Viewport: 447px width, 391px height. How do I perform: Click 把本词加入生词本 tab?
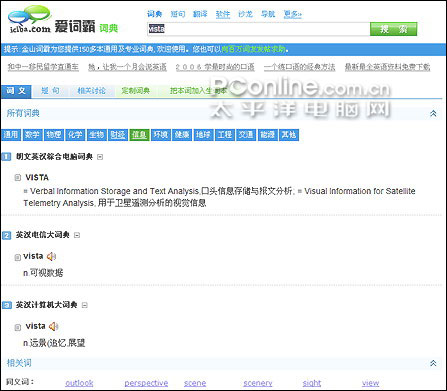pyautogui.click(x=198, y=91)
